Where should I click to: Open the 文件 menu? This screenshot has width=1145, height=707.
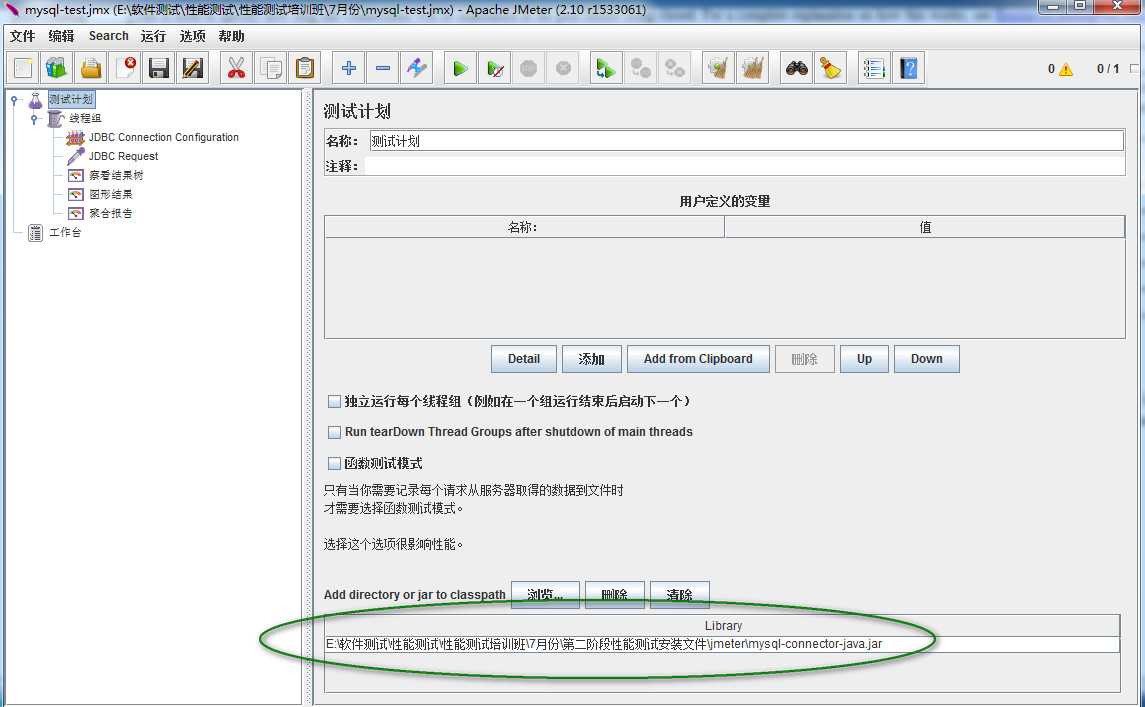[x=22, y=36]
